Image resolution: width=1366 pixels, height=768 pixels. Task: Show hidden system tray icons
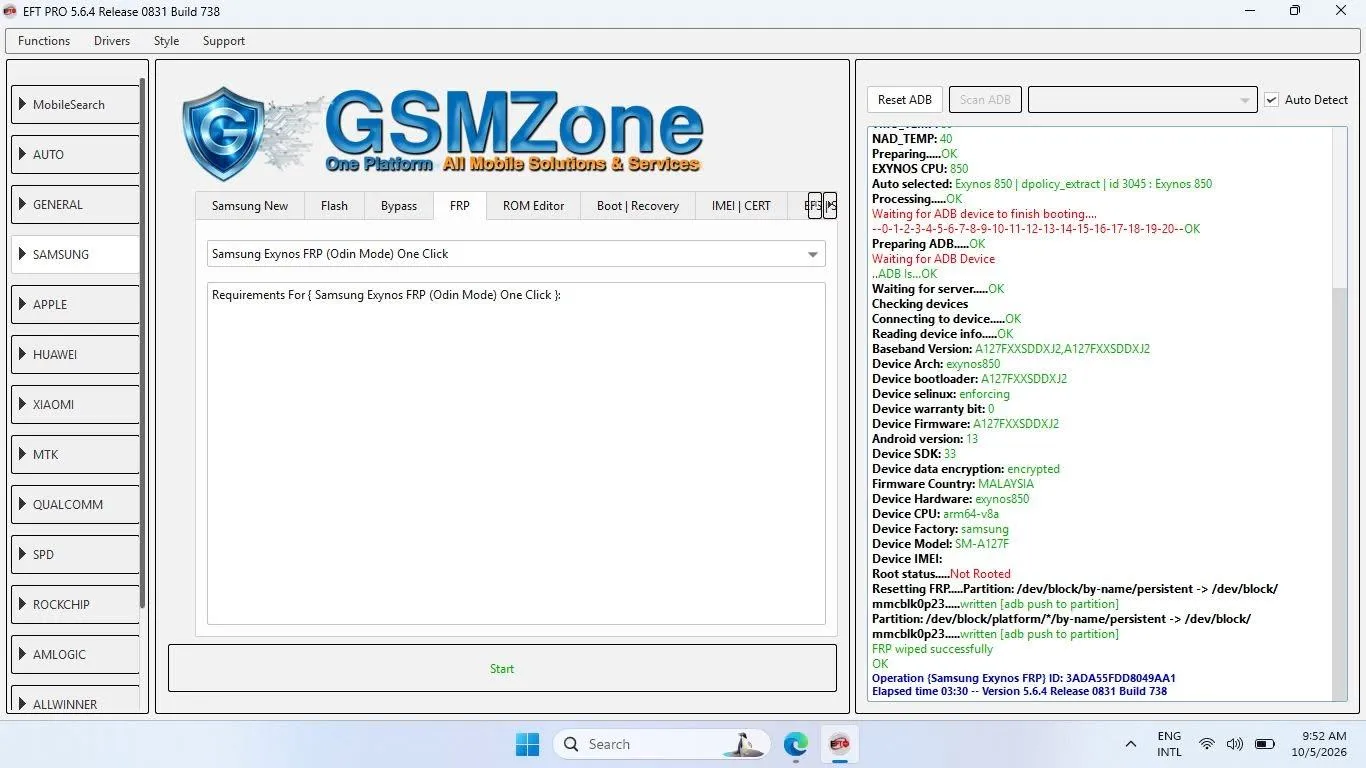click(1131, 744)
